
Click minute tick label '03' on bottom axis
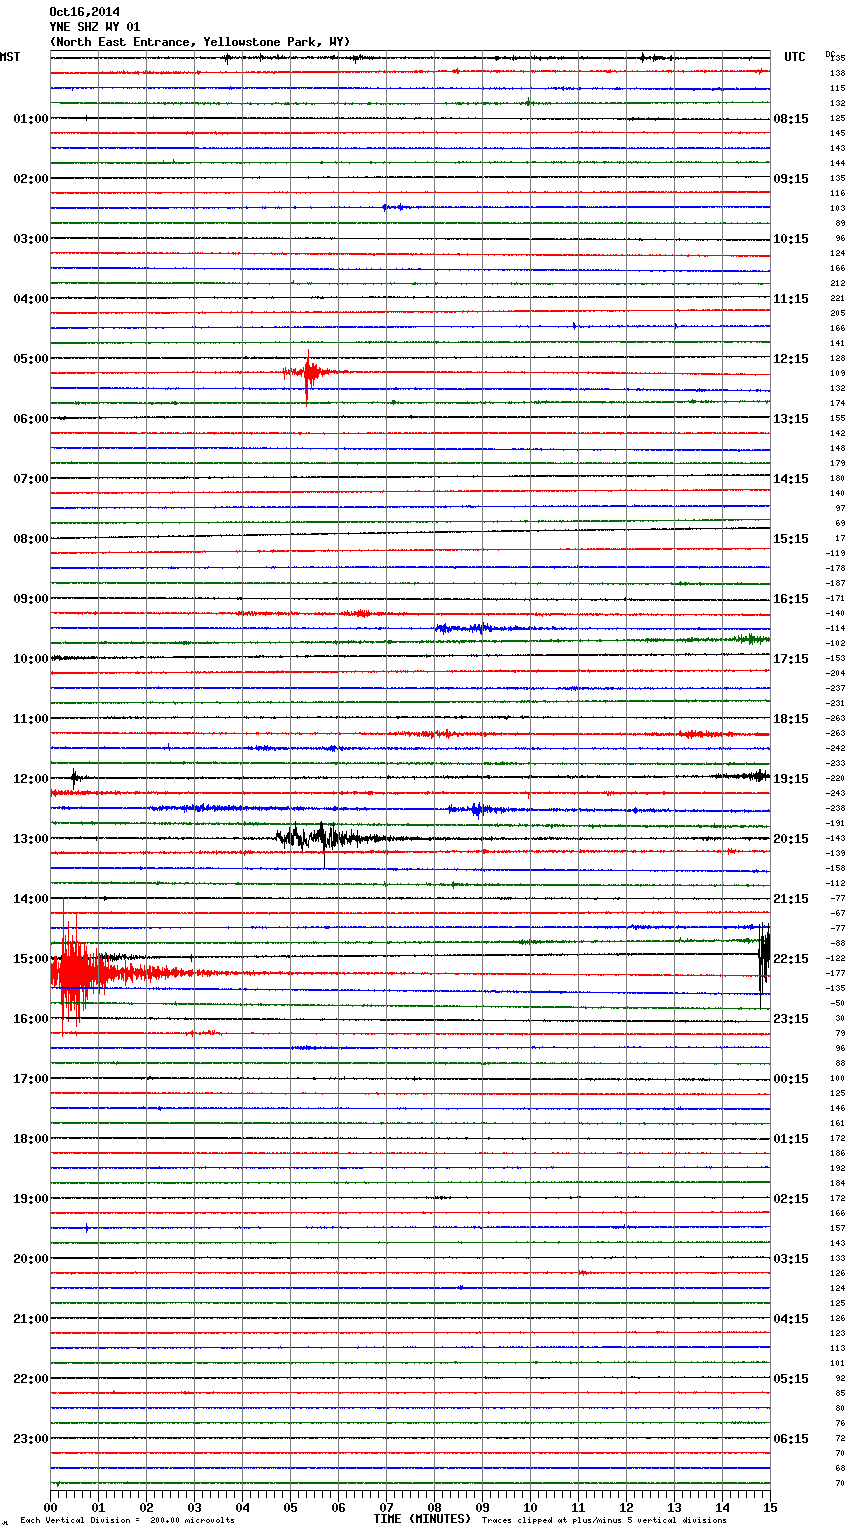(194, 1507)
